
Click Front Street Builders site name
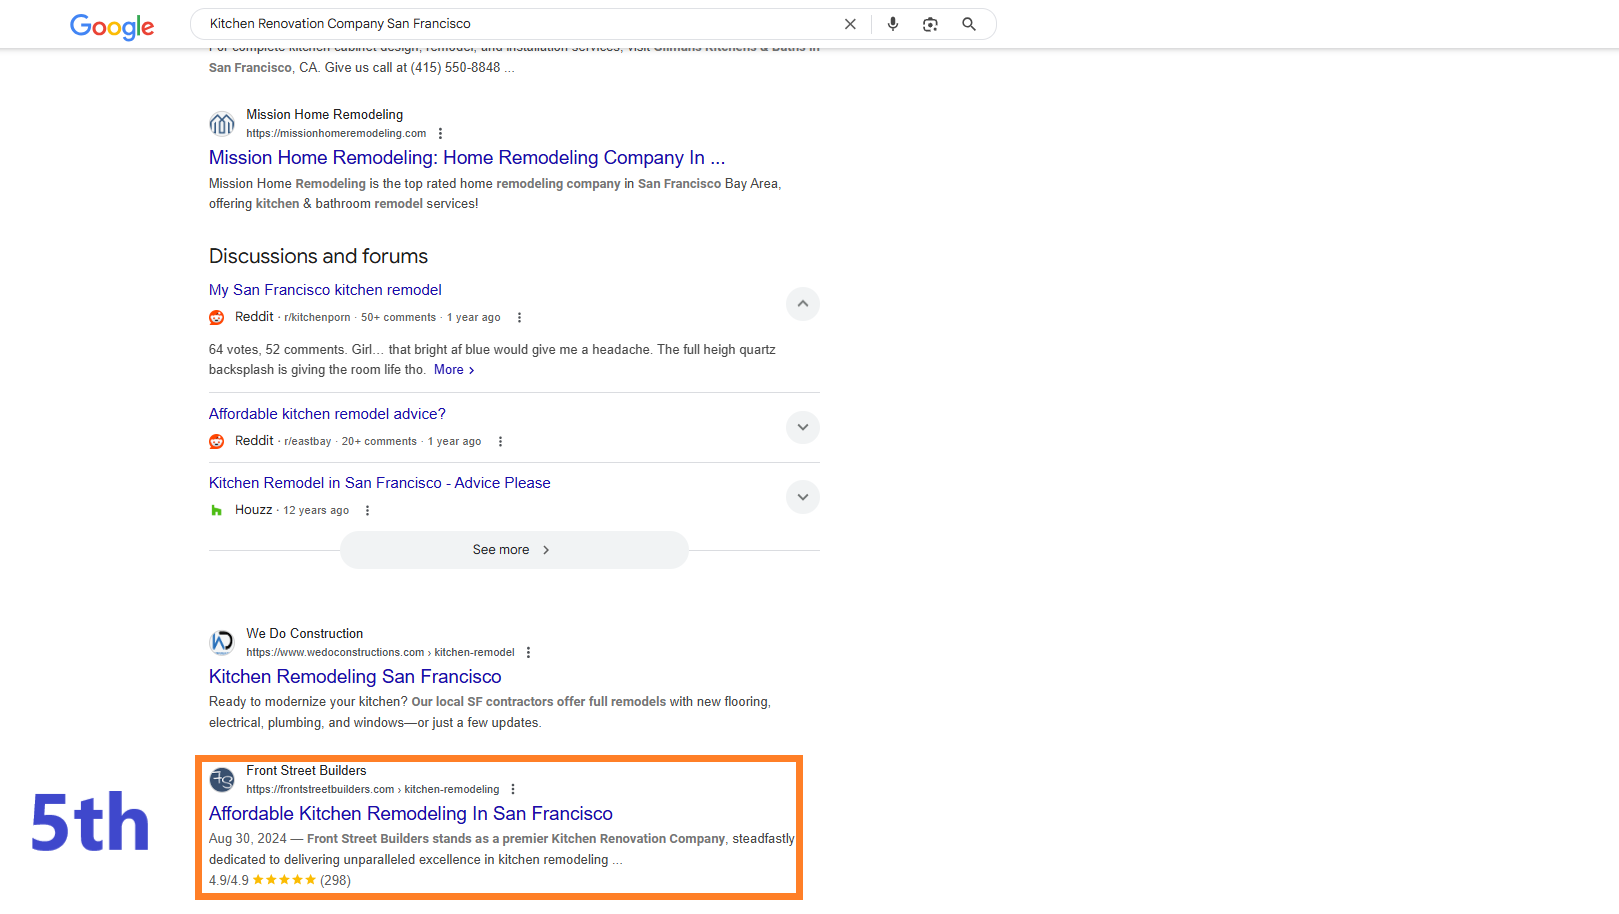click(306, 771)
